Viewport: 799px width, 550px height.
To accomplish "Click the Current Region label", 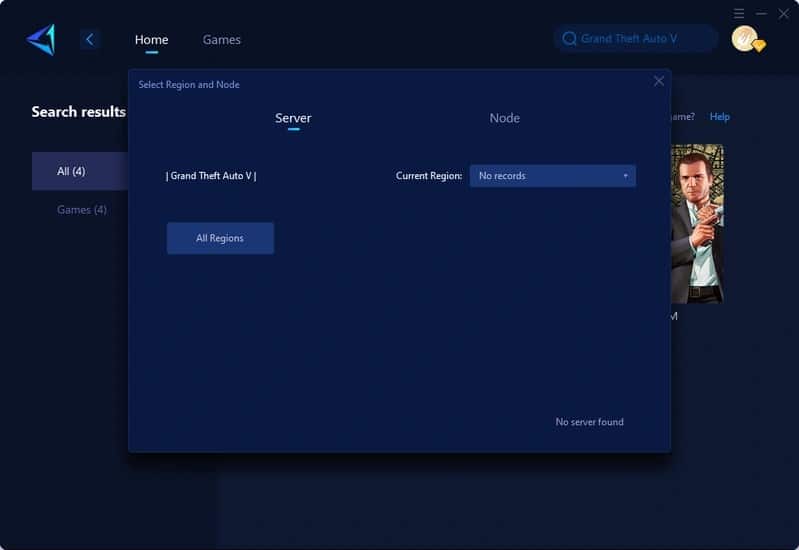I will point(429,176).
